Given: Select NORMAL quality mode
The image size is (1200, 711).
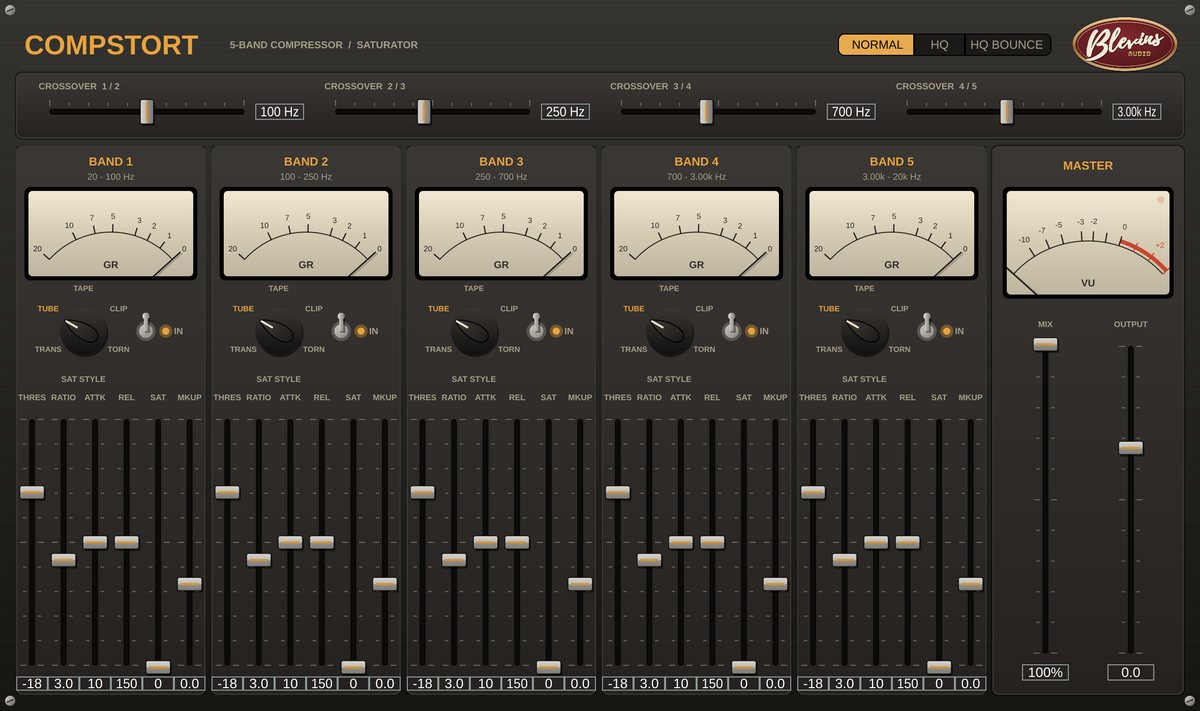Looking at the screenshot, I should coord(877,45).
